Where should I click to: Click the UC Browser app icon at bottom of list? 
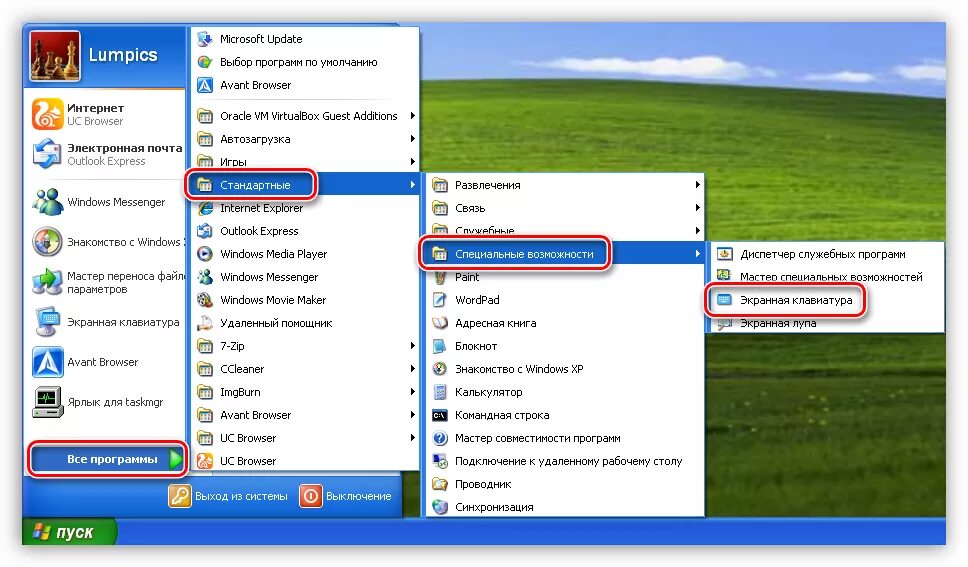point(204,461)
